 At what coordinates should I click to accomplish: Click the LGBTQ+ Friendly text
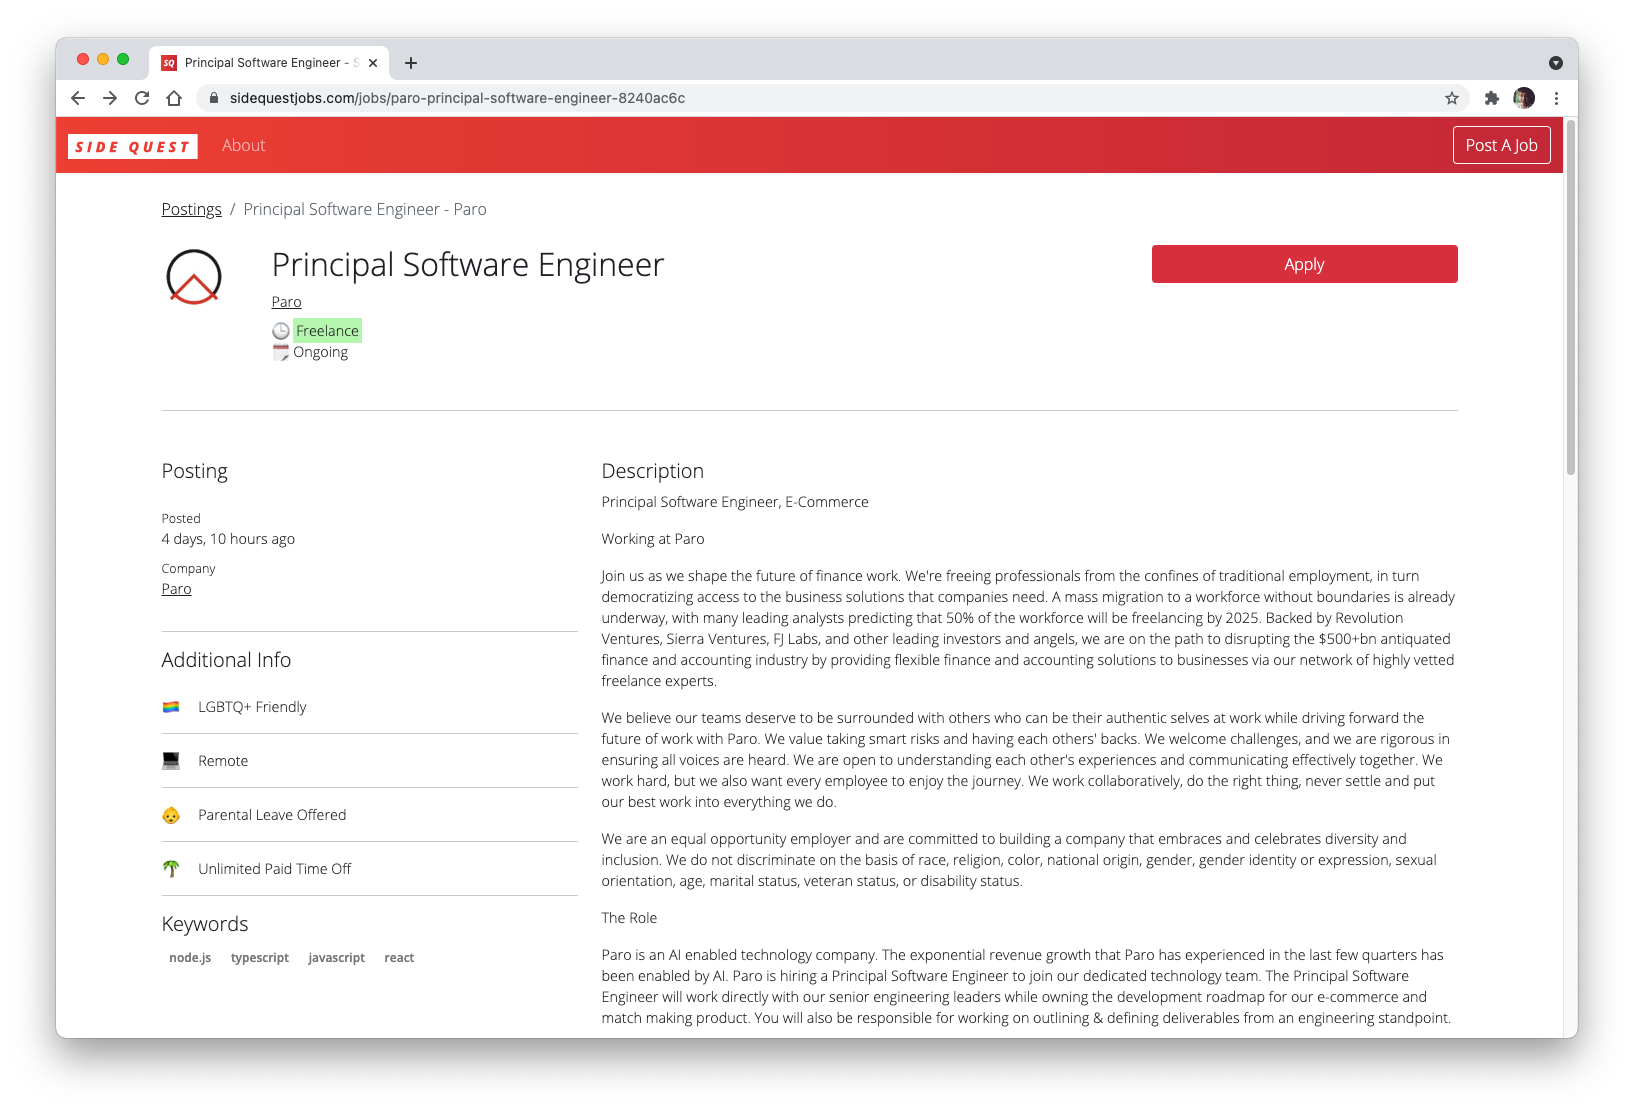click(x=252, y=707)
